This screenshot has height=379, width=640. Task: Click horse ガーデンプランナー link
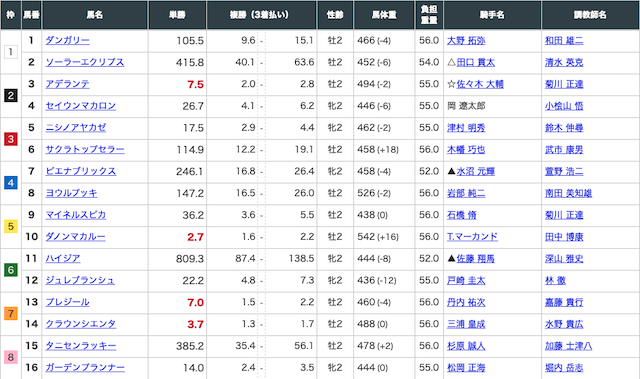85,368
